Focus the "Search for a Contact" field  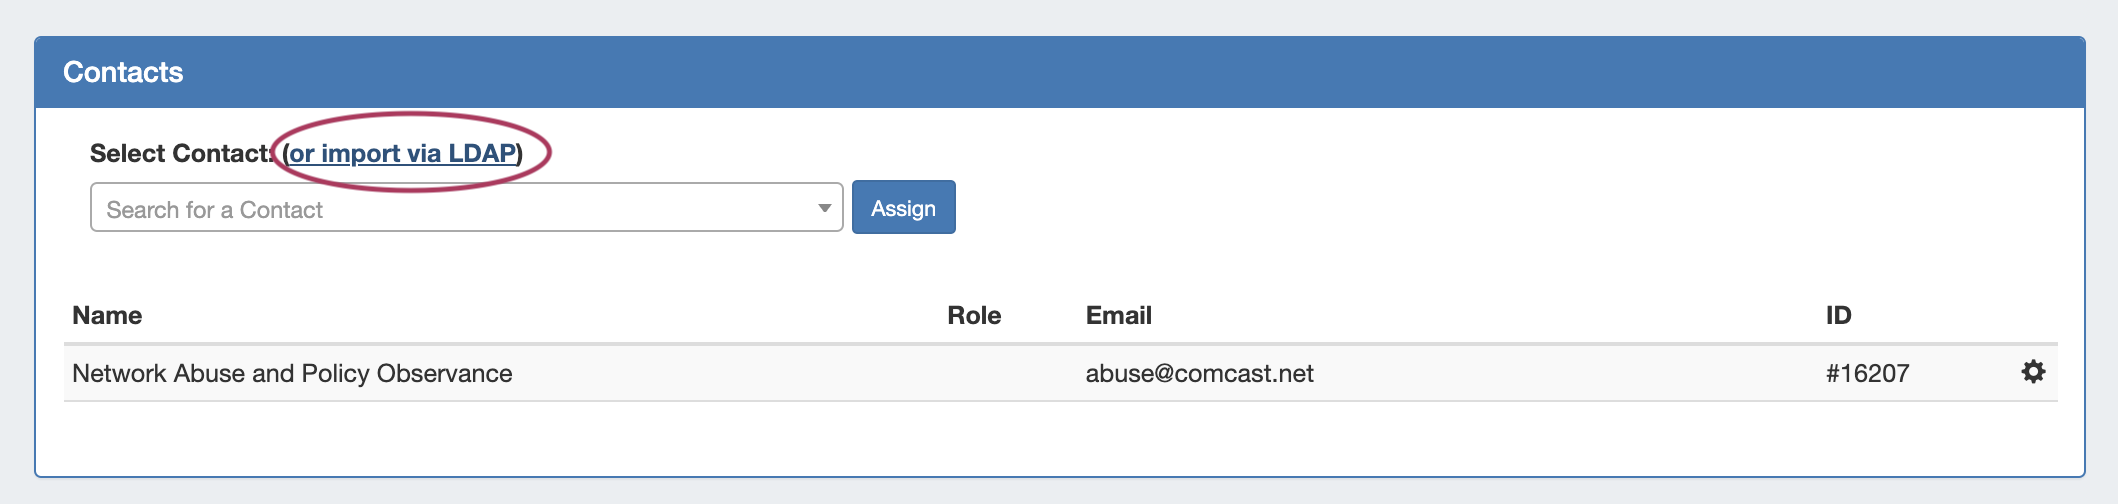click(x=450, y=208)
